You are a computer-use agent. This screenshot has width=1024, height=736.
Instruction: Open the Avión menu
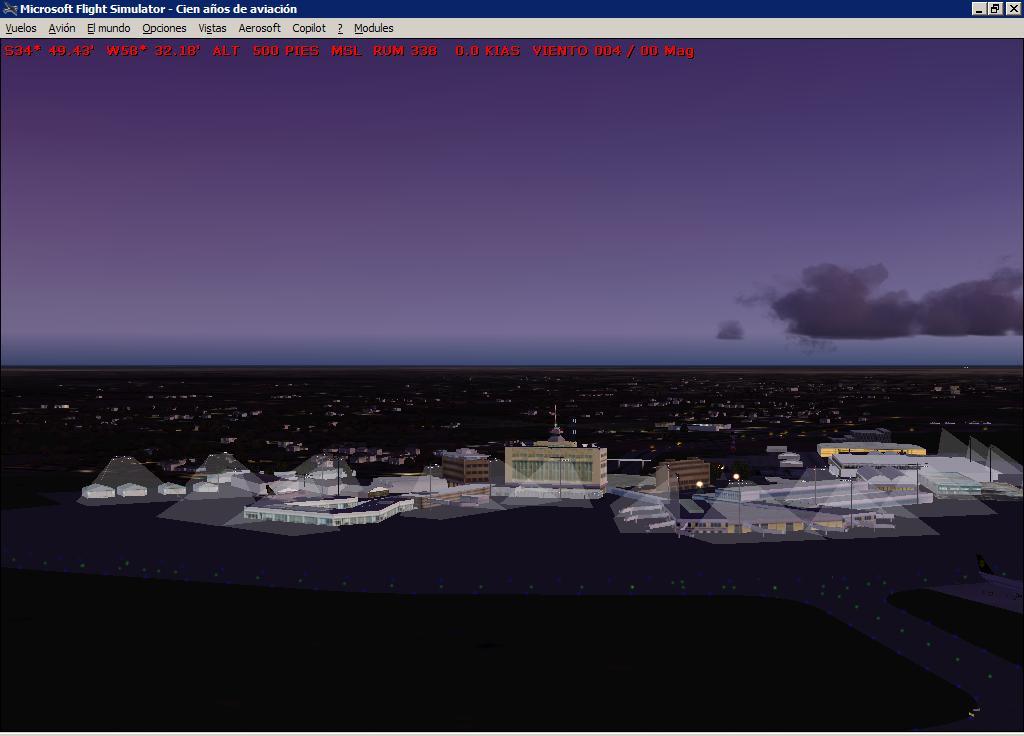[x=62, y=28]
